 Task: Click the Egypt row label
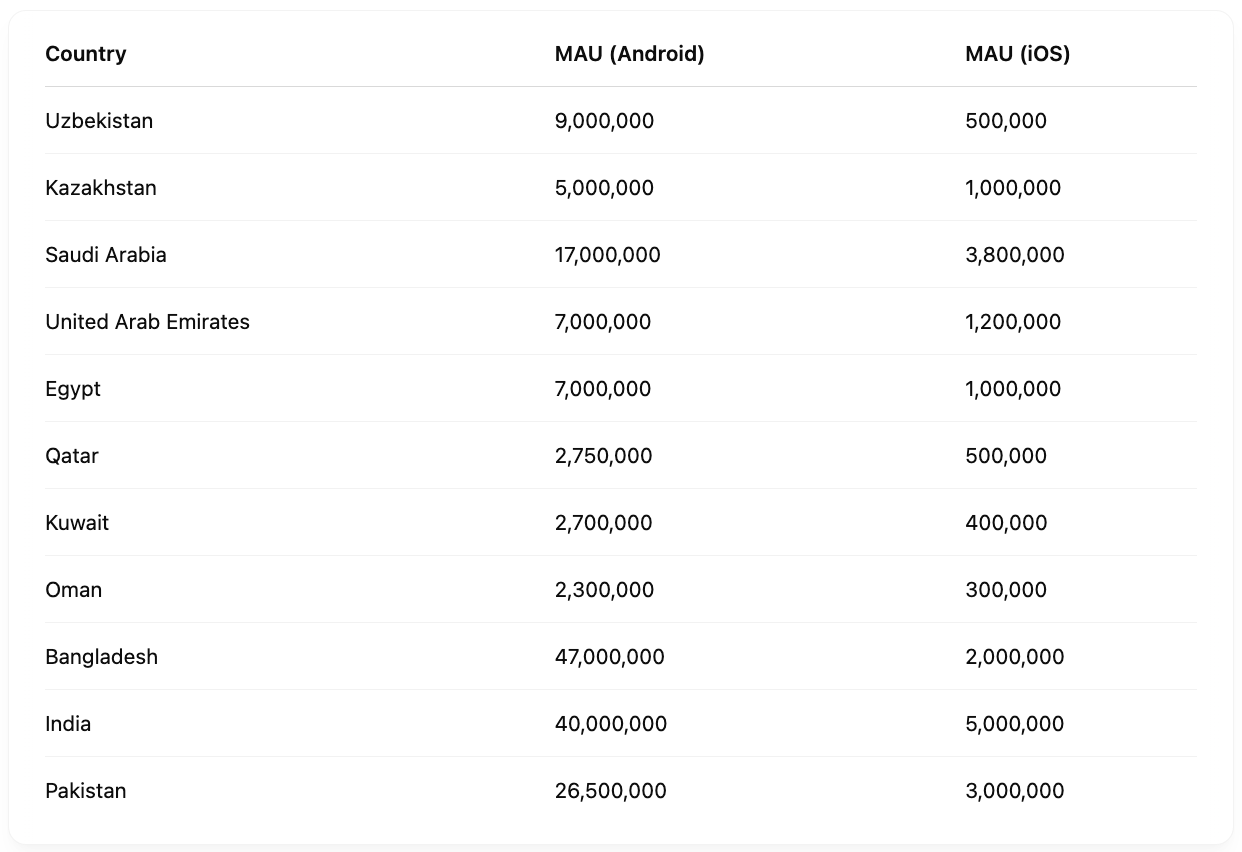pos(73,389)
